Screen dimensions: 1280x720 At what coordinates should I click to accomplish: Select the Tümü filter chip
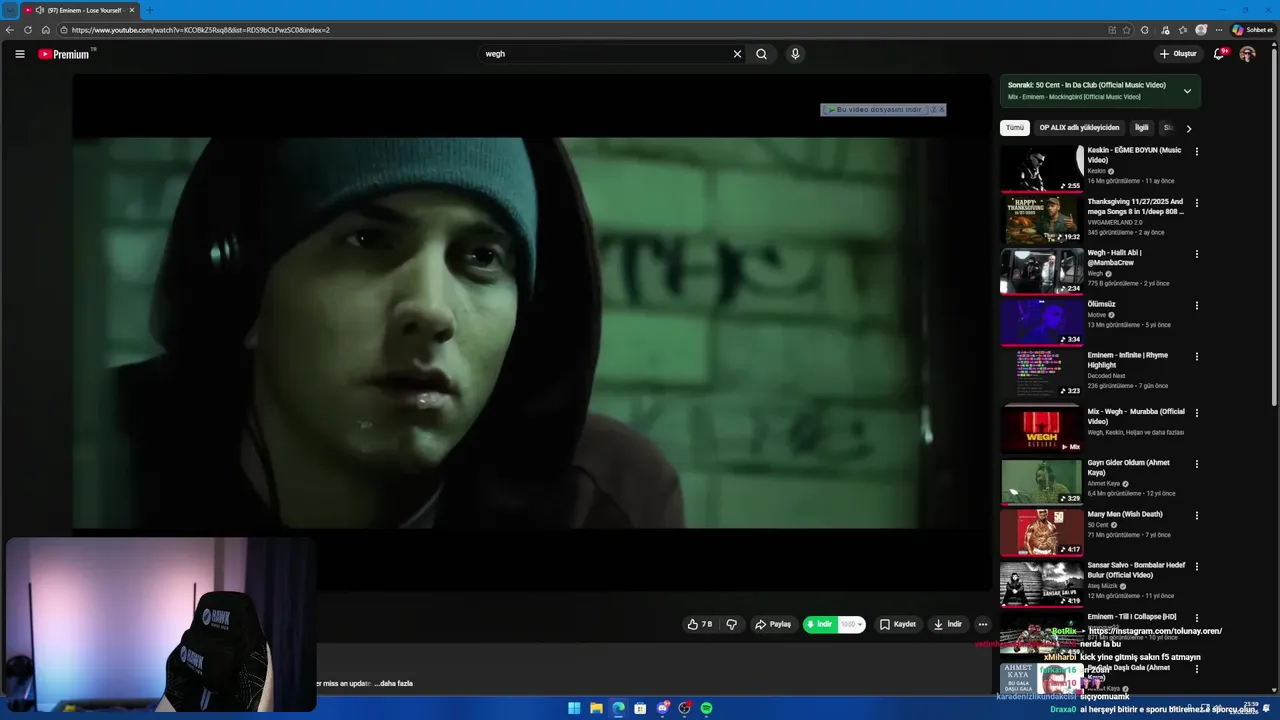(x=1015, y=128)
